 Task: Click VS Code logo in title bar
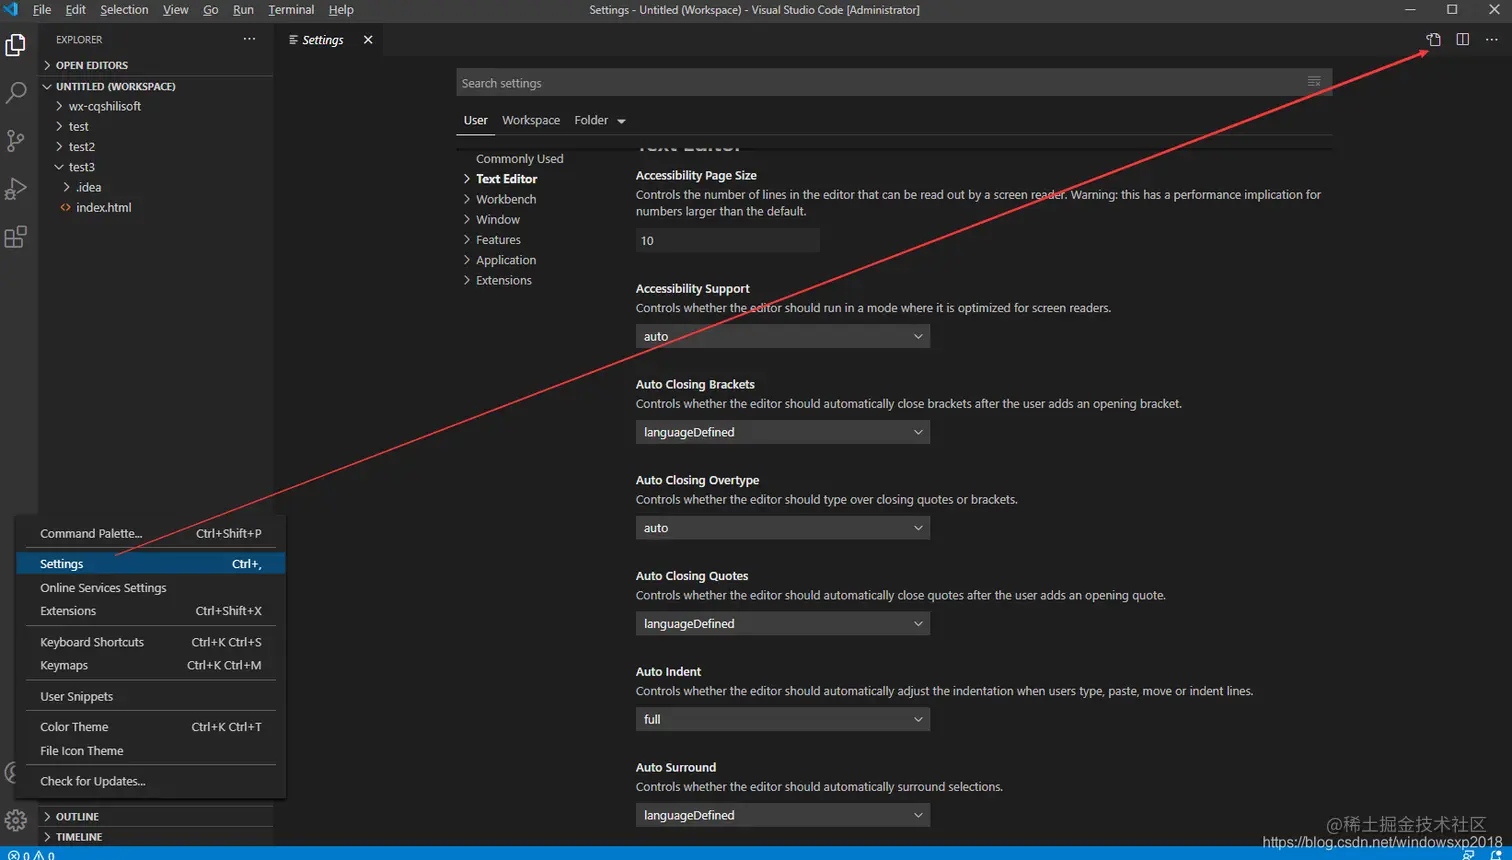click(x=11, y=10)
